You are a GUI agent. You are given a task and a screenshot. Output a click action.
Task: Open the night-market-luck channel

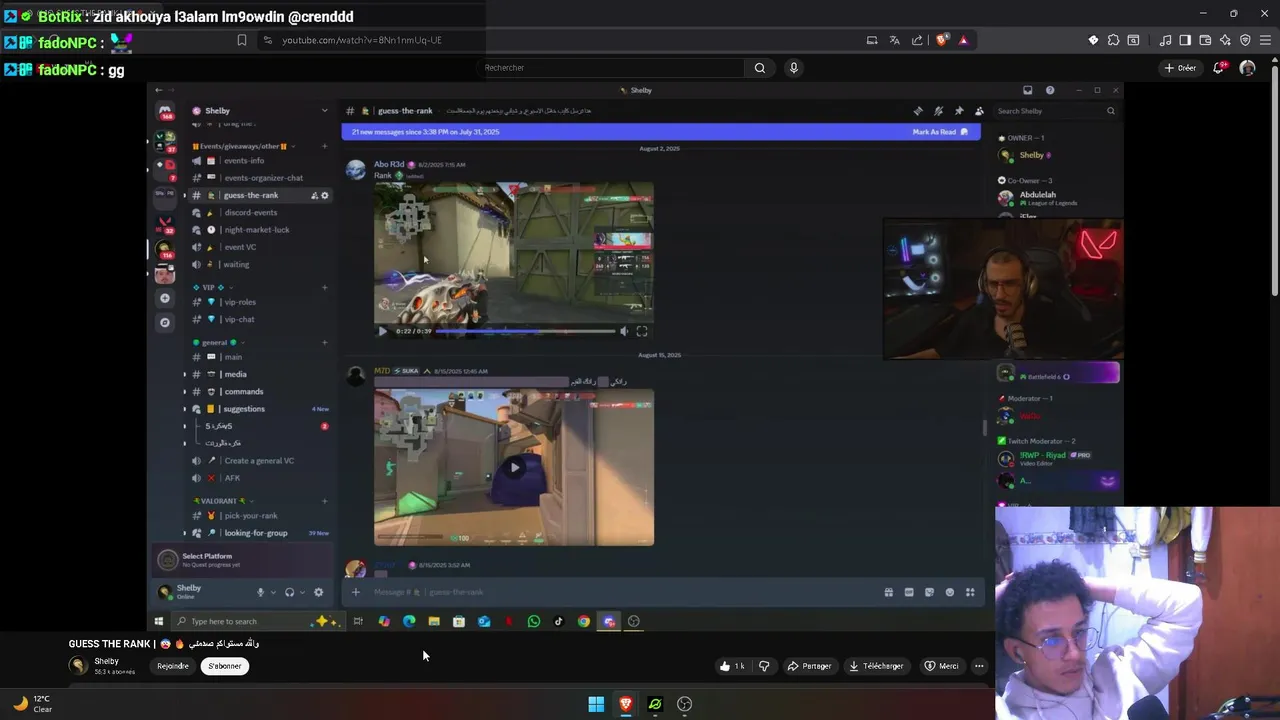[x=259, y=230]
